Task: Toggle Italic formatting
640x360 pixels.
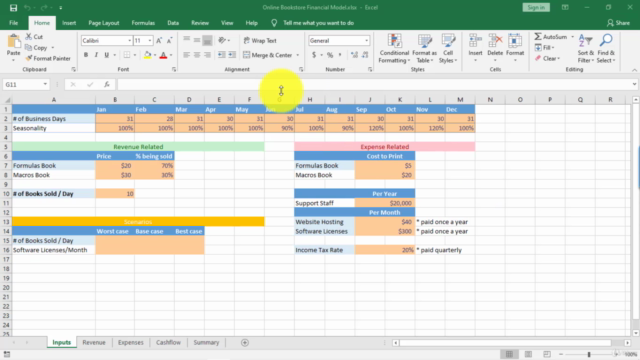Action: pos(96,55)
